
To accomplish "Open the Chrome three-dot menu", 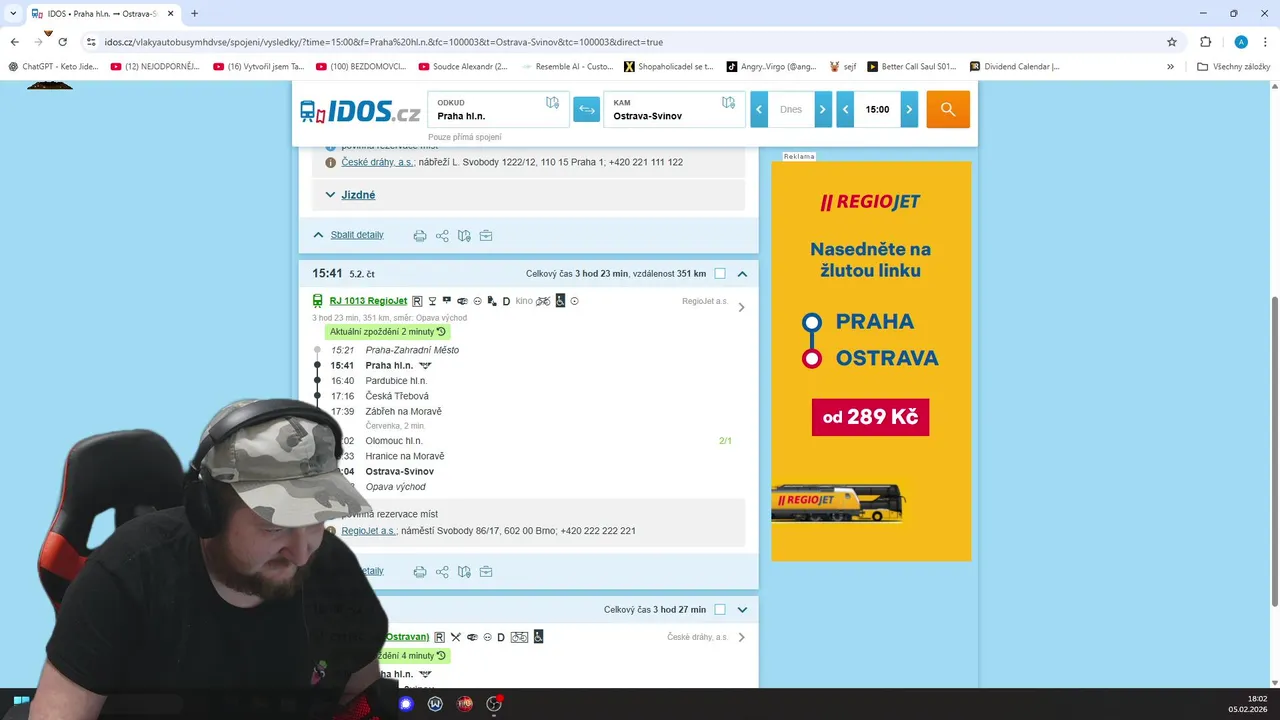I will [x=1265, y=42].
